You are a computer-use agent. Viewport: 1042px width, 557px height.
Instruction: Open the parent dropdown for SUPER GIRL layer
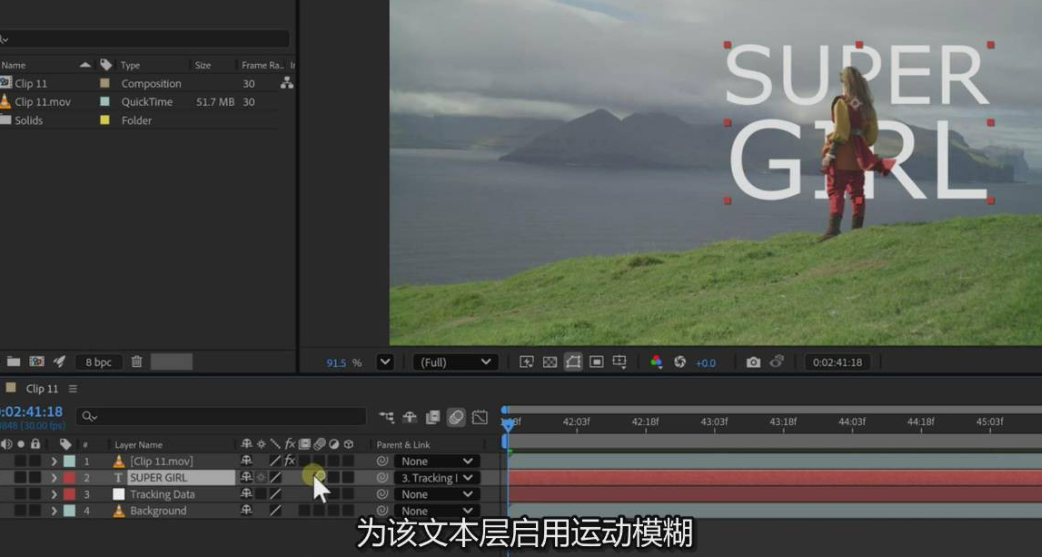436,478
